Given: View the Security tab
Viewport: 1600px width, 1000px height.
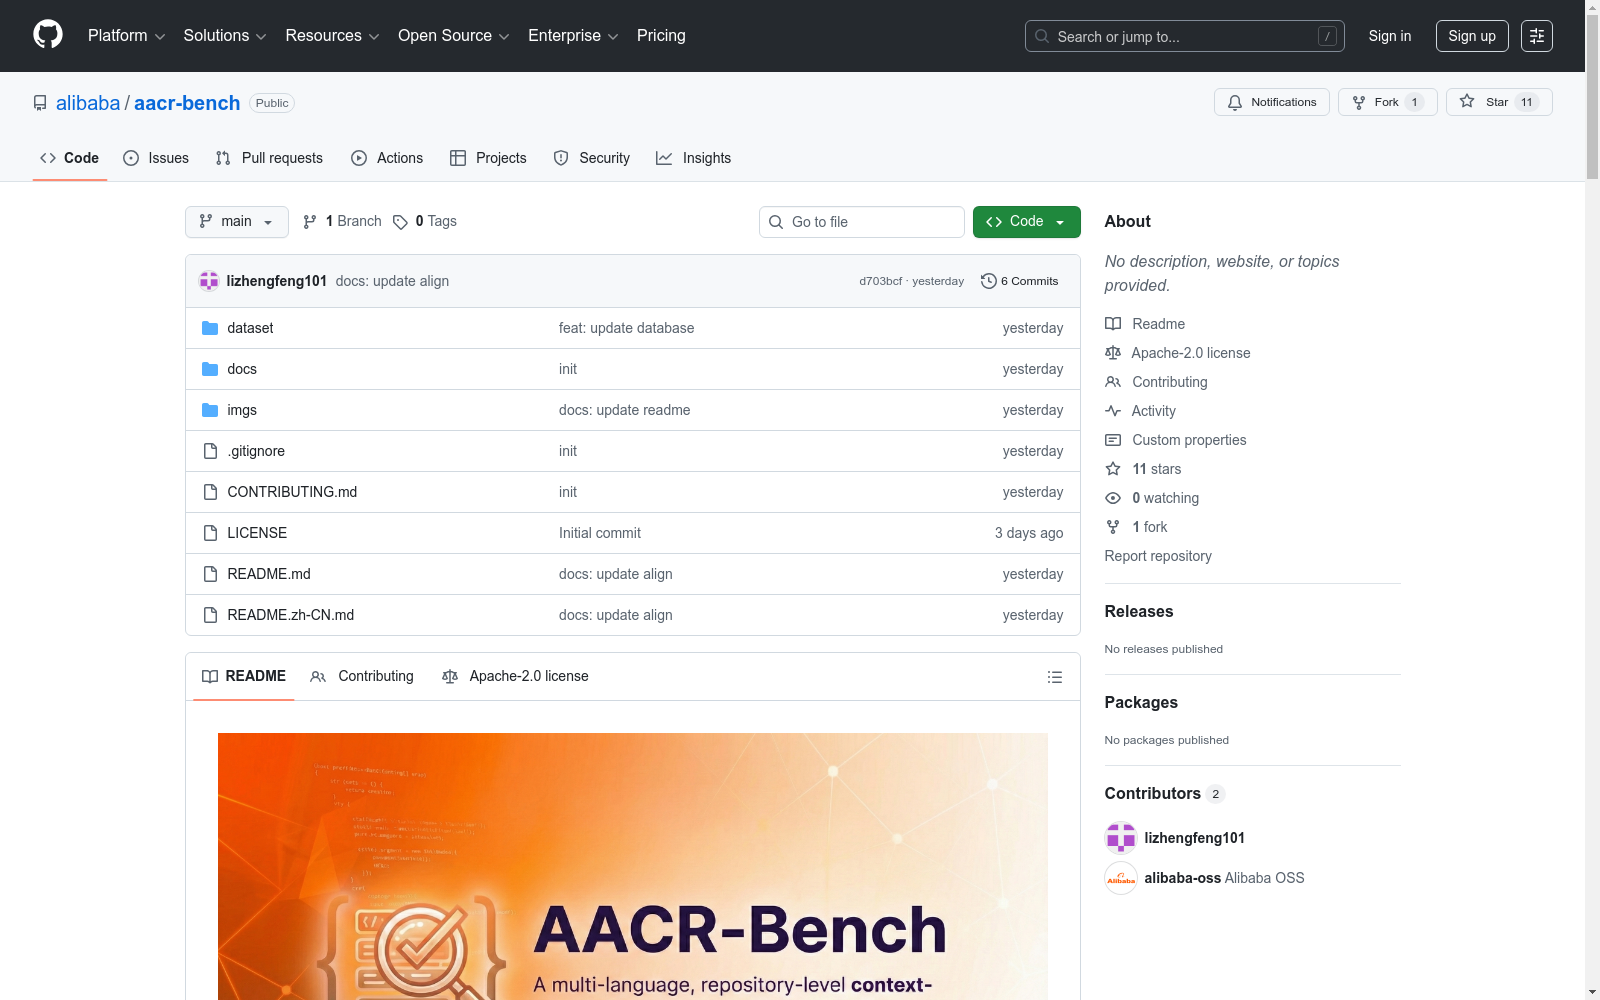Looking at the screenshot, I should click(x=592, y=158).
